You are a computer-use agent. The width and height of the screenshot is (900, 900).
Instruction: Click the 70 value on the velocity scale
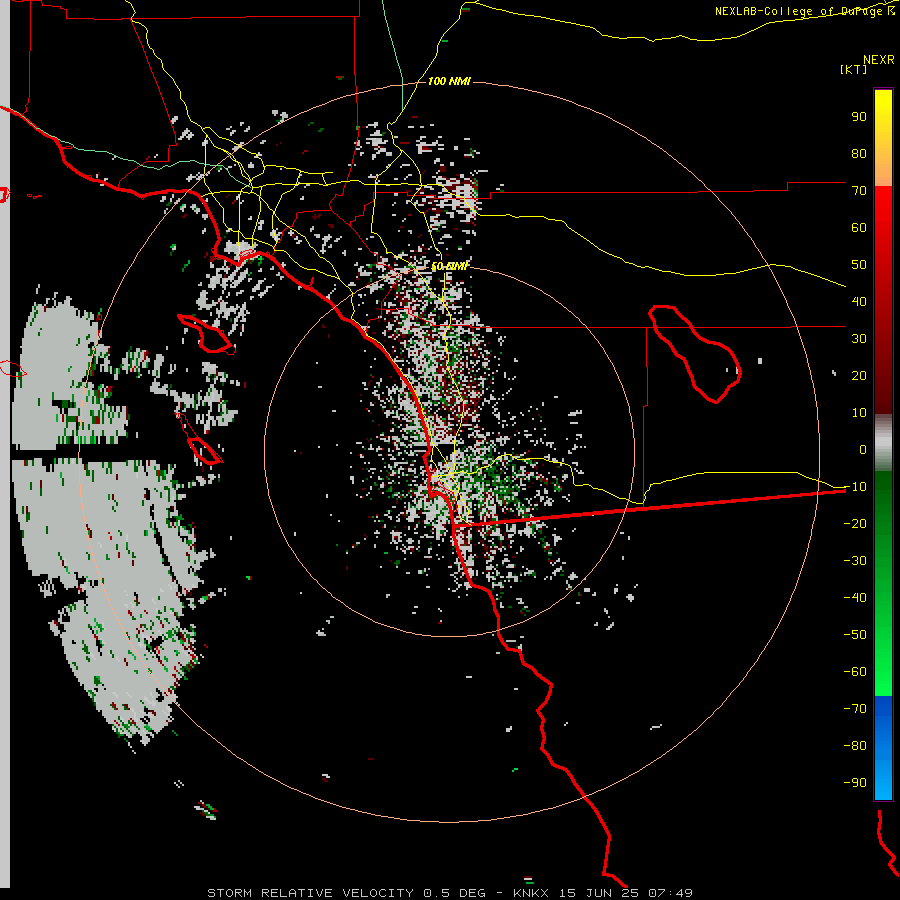point(859,191)
